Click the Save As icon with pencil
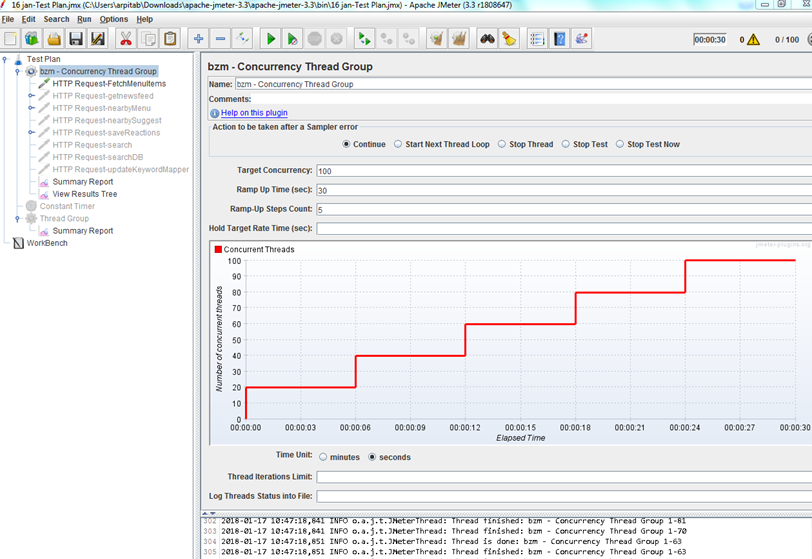 [98, 39]
